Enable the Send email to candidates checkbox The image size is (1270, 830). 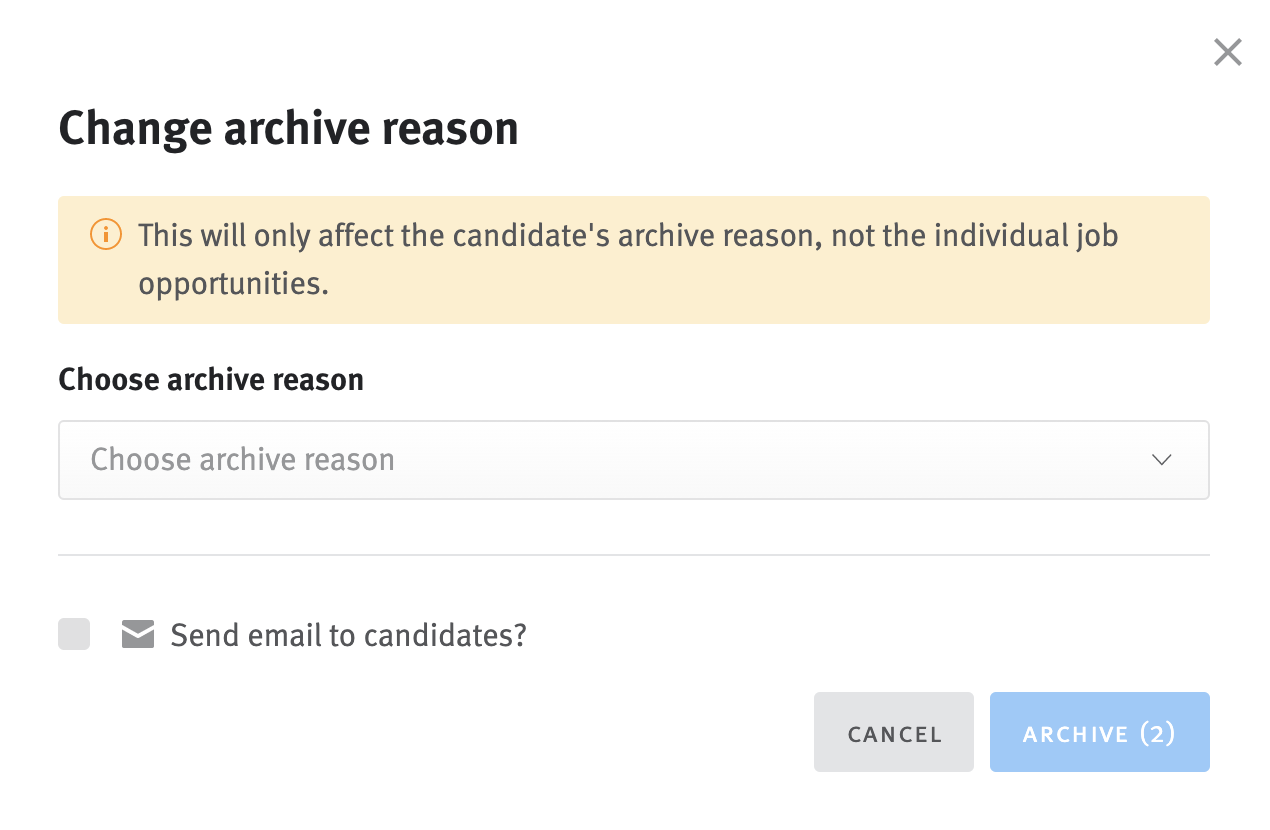click(x=73, y=634)
